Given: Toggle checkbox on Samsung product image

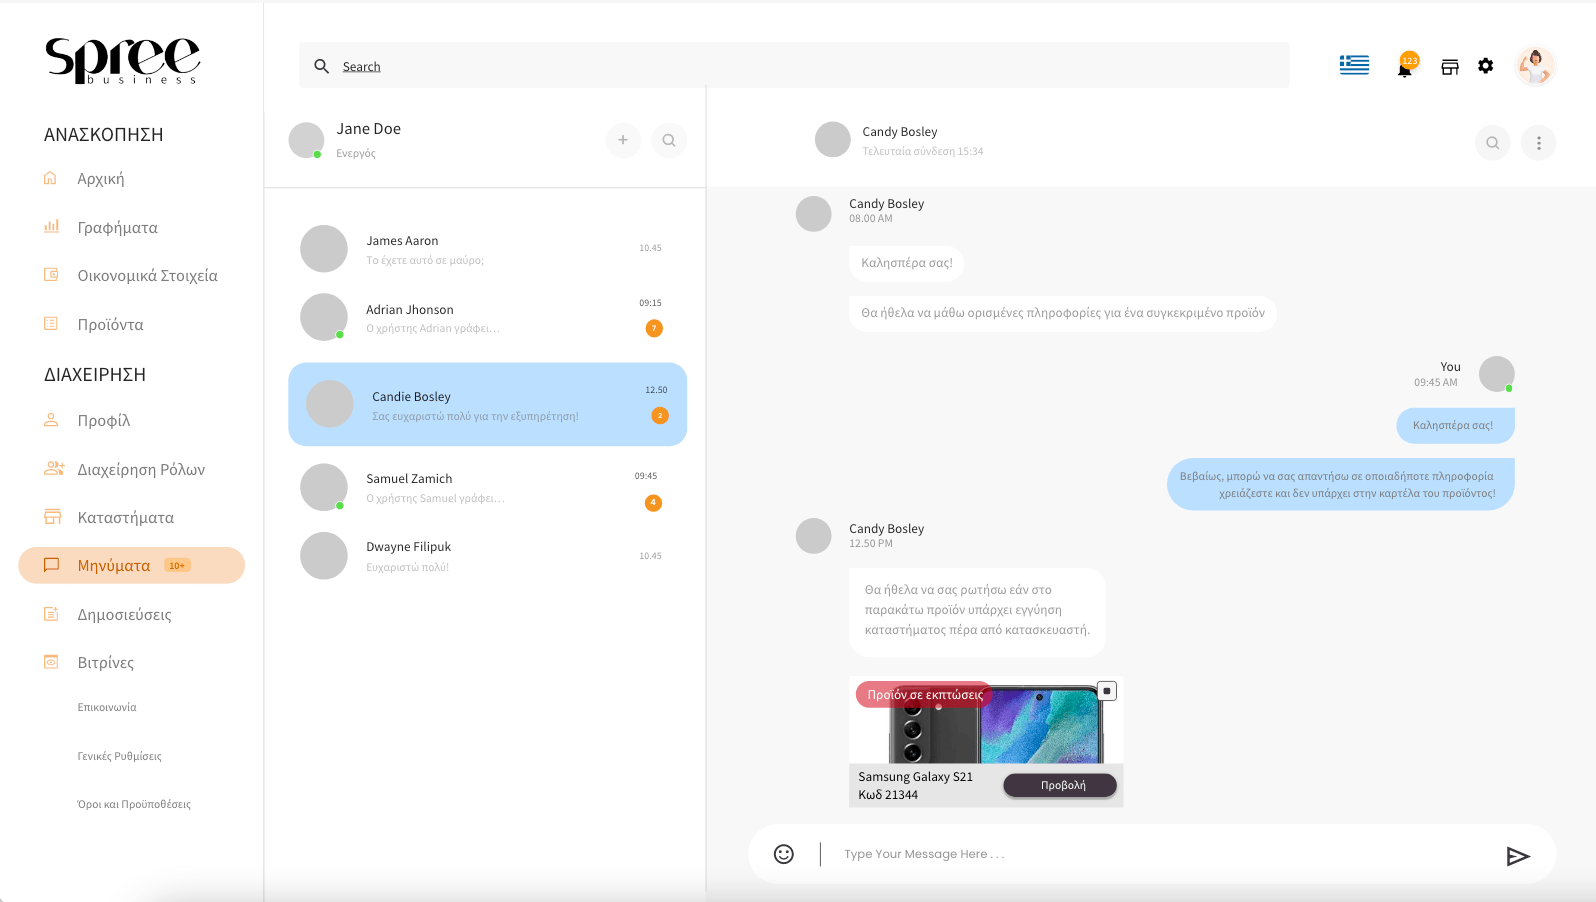Looking at the screenshot, I should [1107, 691].
